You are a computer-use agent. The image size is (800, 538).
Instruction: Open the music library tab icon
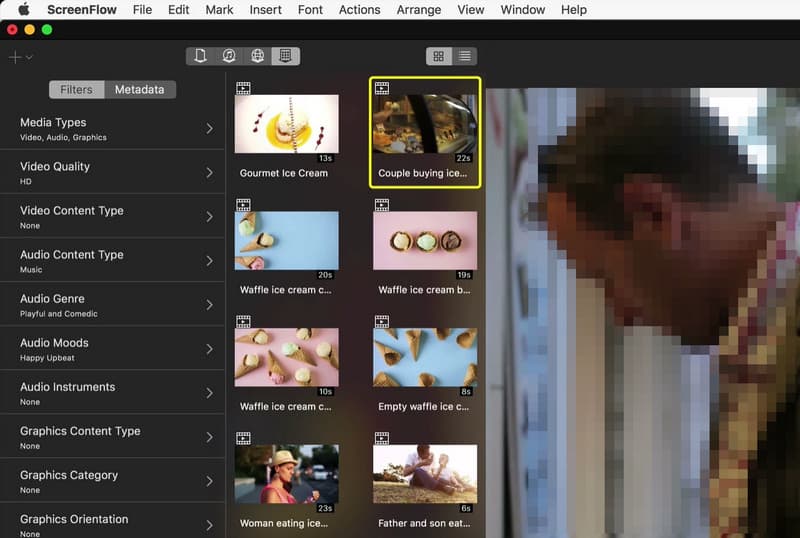point(229,56)
